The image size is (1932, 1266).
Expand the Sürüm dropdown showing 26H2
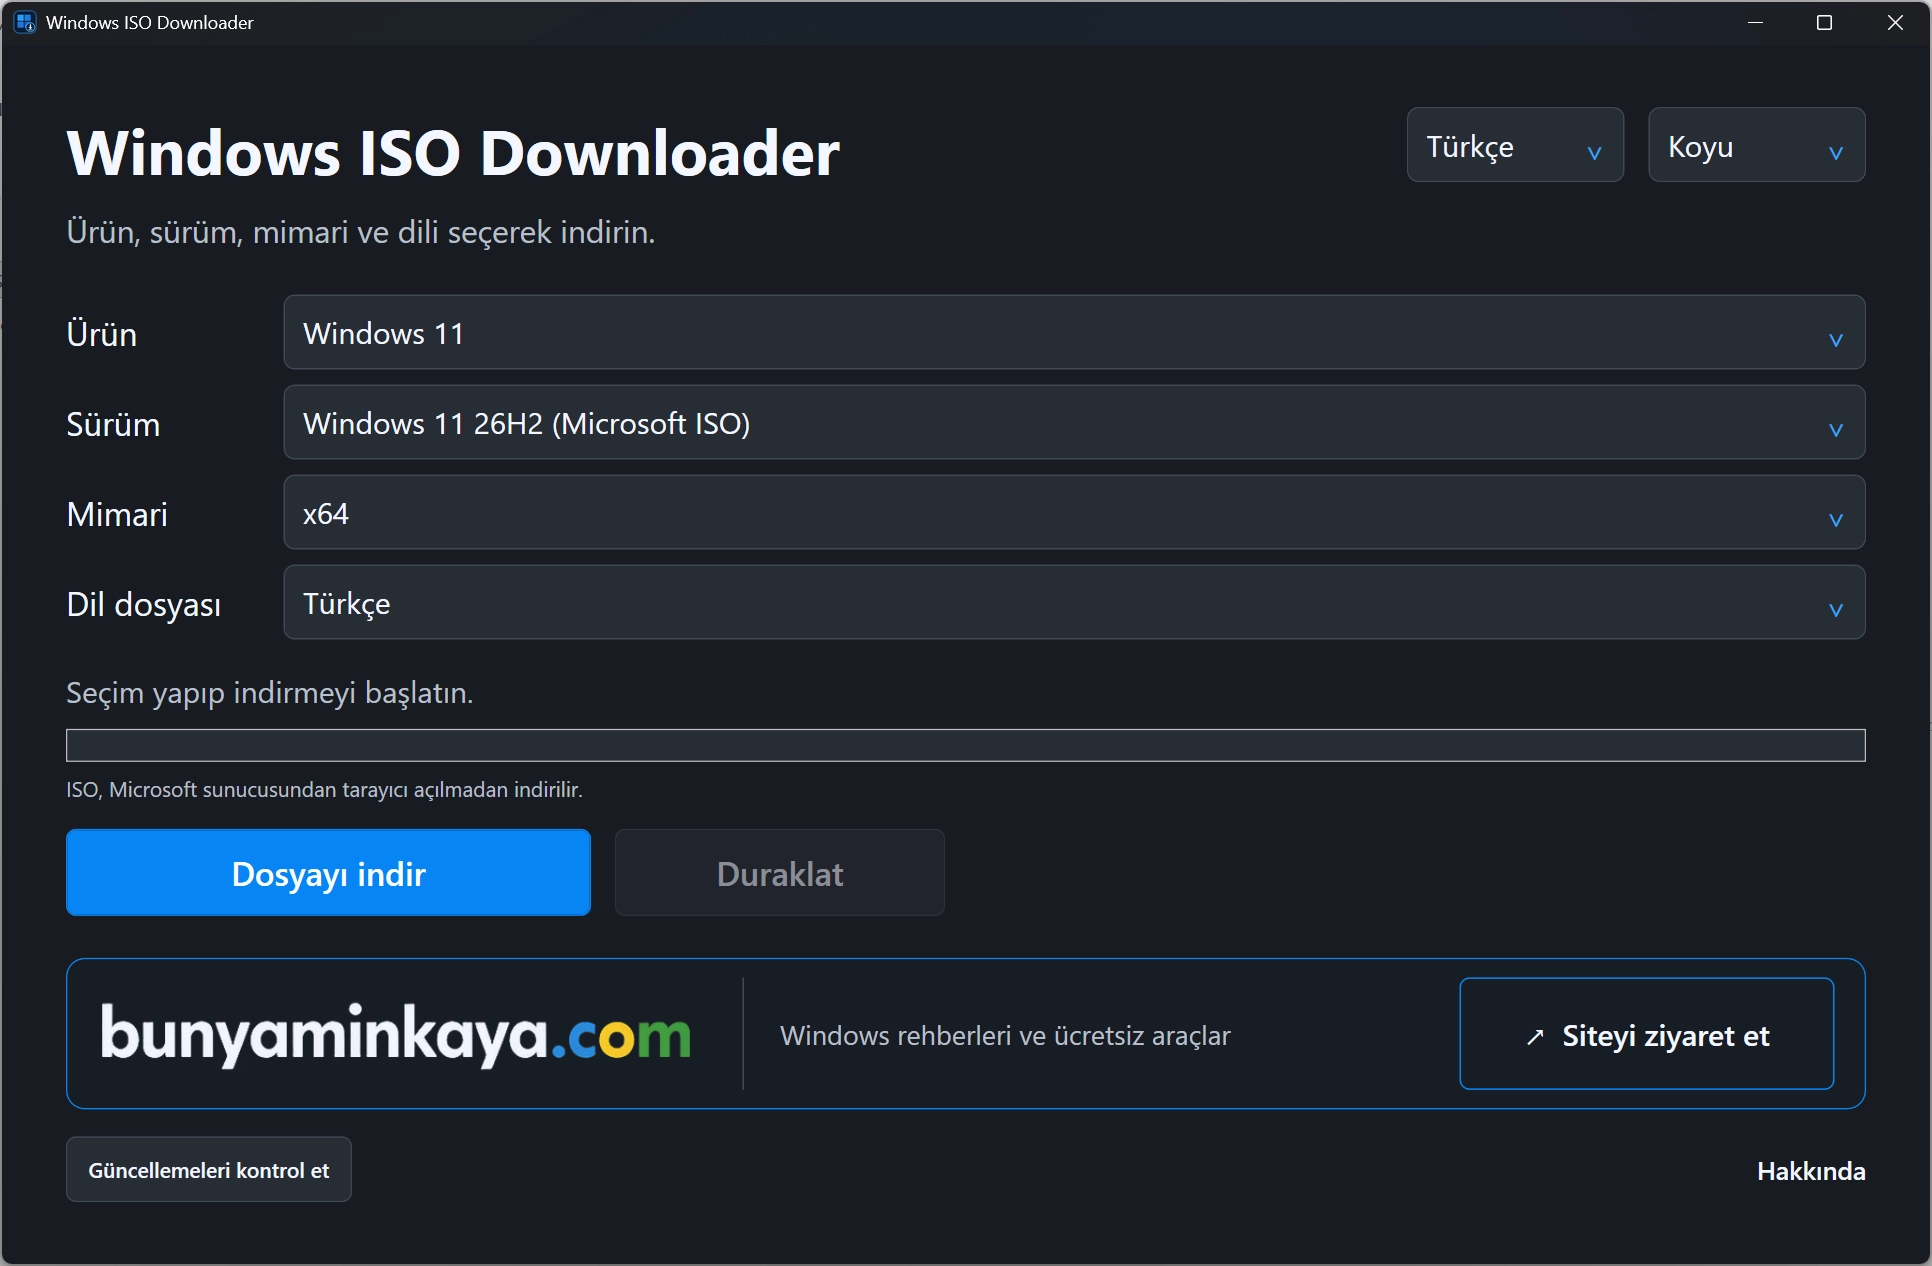1074,423
